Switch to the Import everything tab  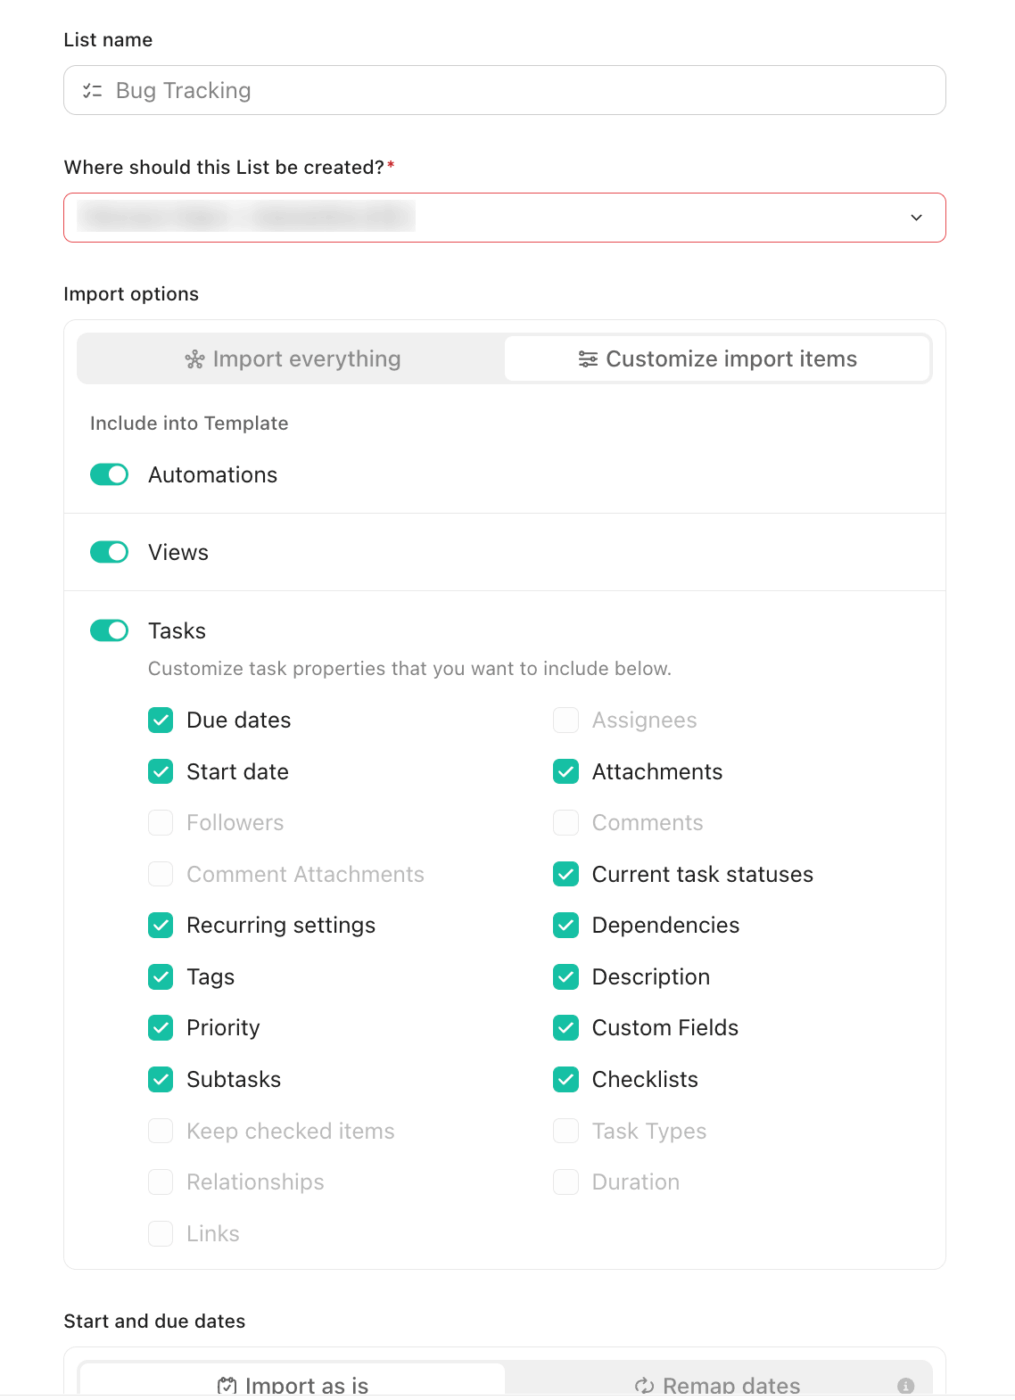click(x=291, y=358)
